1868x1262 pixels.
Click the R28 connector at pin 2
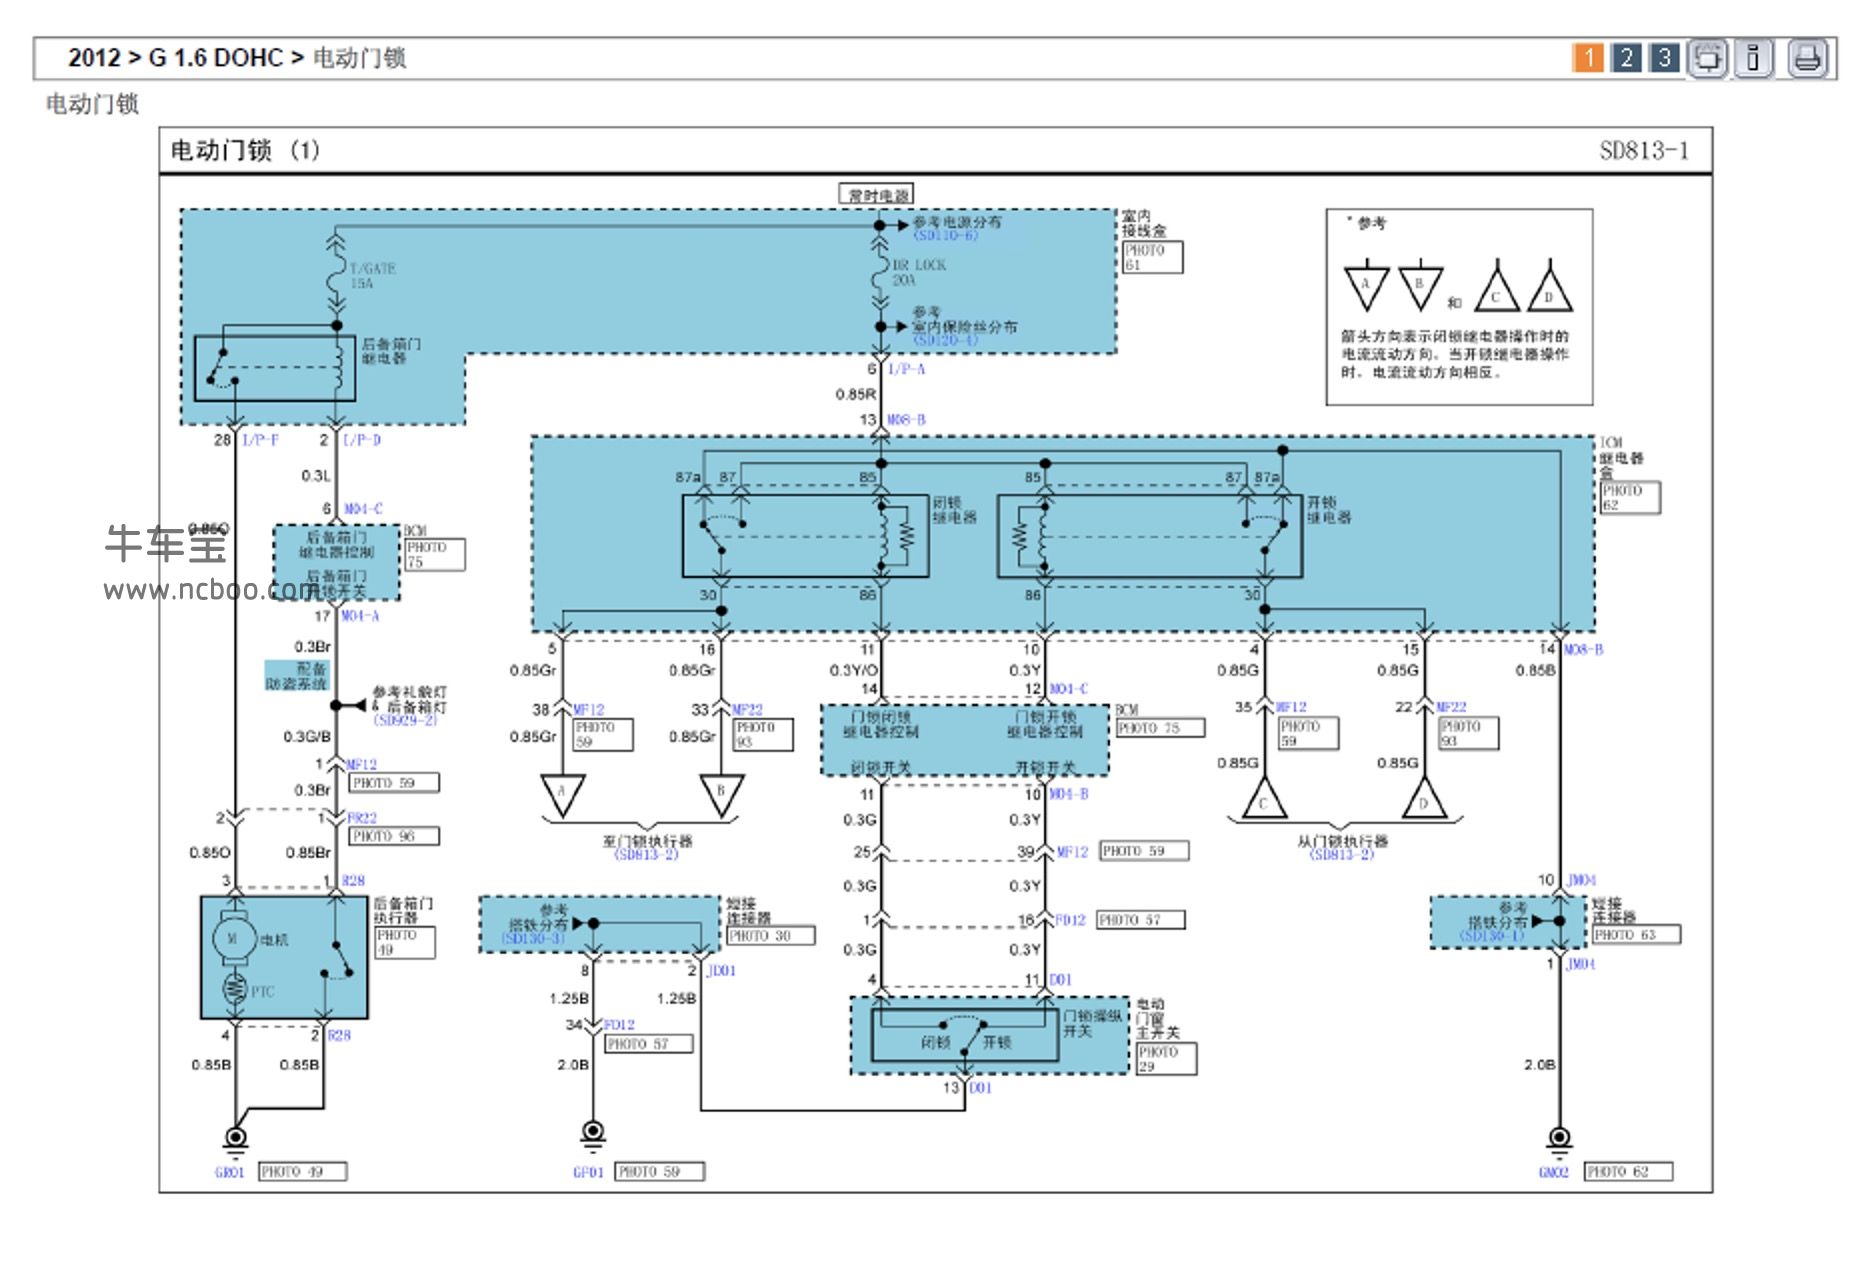tap(339, 1035)
